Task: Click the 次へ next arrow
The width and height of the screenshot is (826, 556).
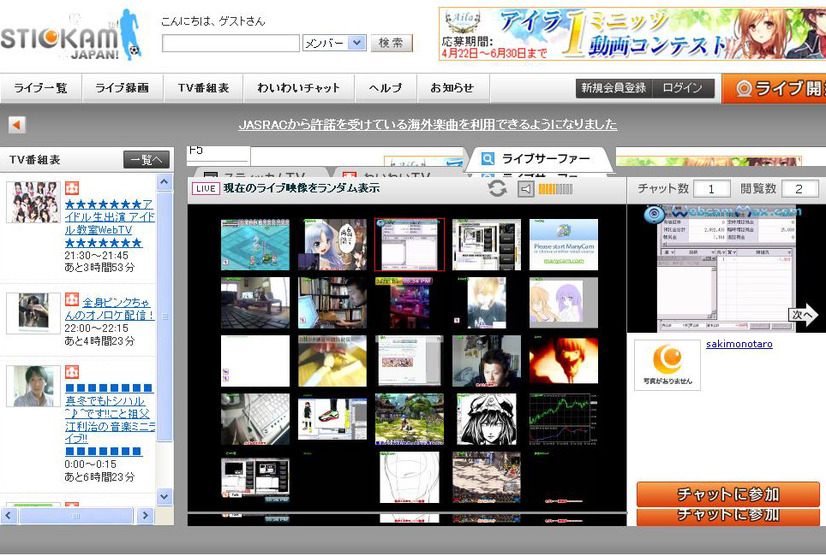Action: [802, 315]
